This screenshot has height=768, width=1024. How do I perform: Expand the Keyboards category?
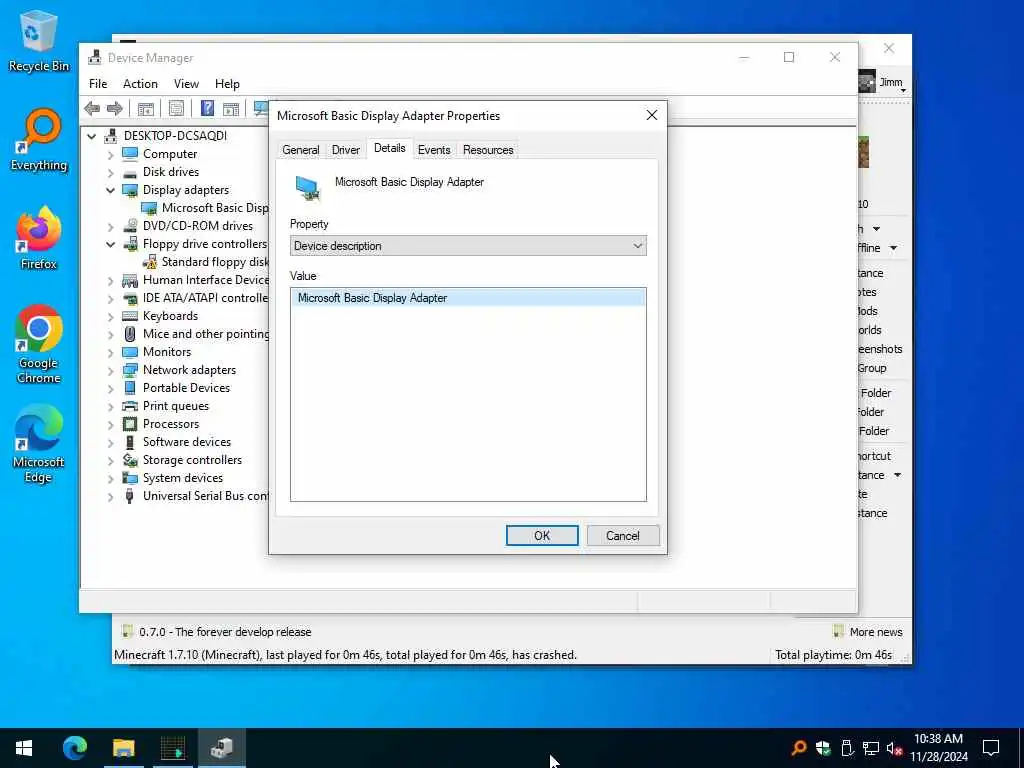point(110,317)
